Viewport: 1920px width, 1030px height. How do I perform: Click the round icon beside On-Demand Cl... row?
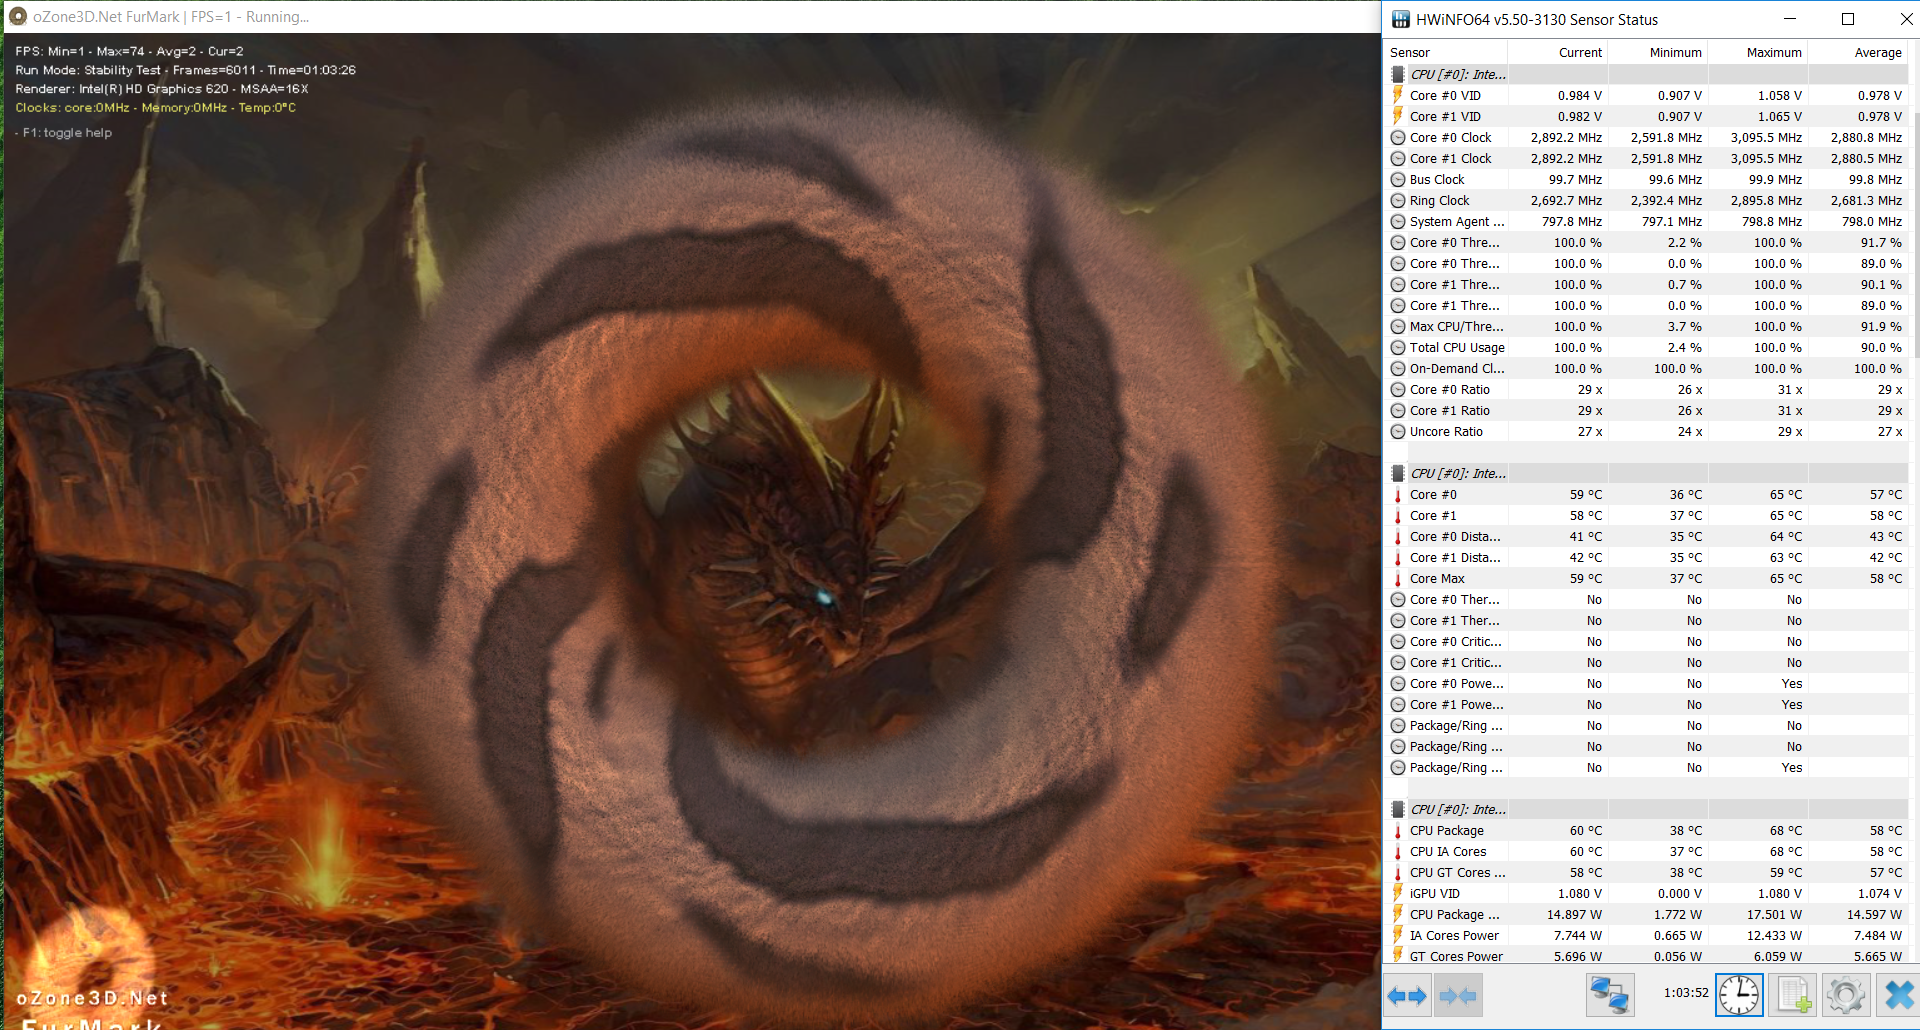[1398, 368]
